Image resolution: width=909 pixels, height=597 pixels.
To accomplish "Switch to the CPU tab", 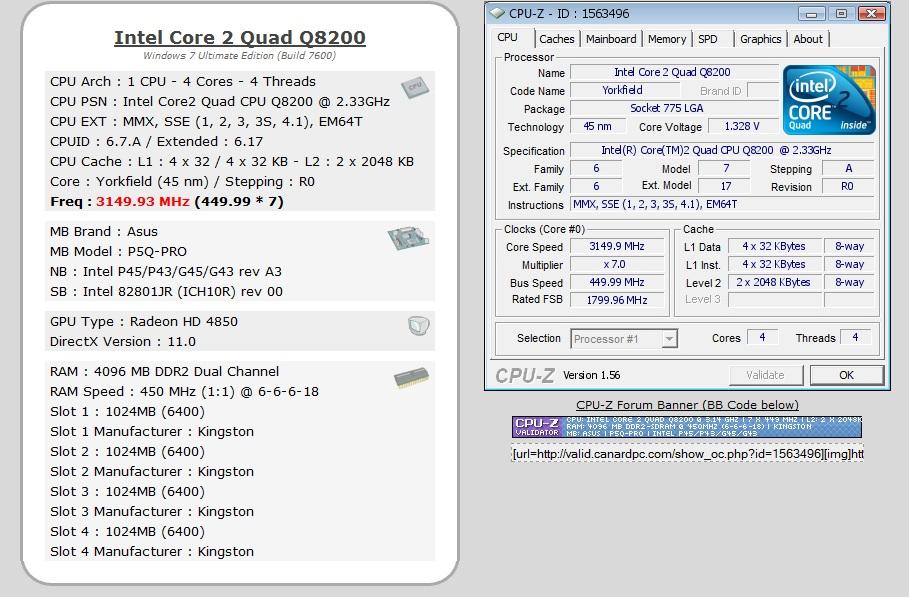I will (507, 38).
